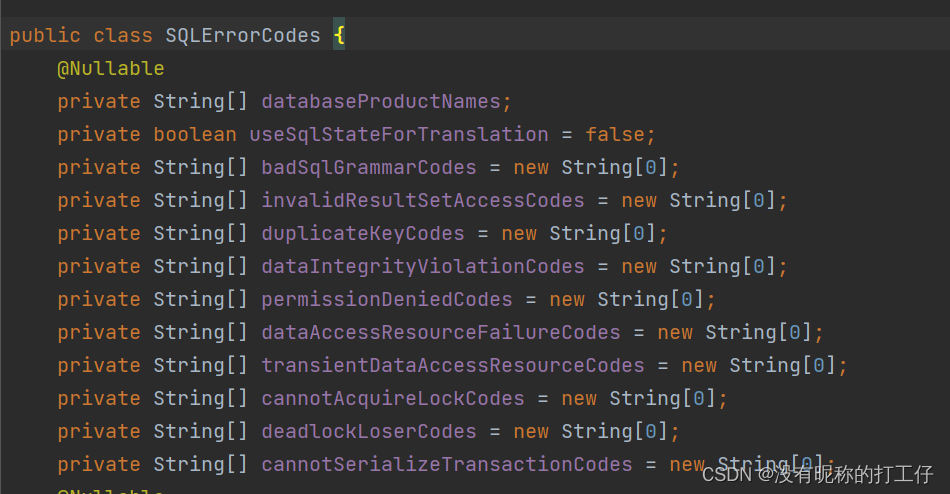The image size is (950, 494).
Task: Click the public keyword on class line
Action: [45, 36]
